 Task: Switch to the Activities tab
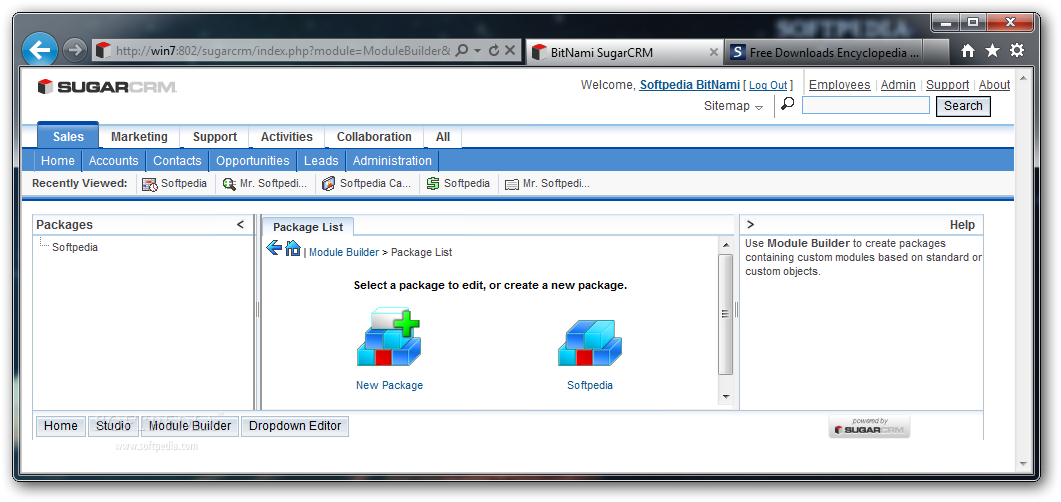point(287,137)
